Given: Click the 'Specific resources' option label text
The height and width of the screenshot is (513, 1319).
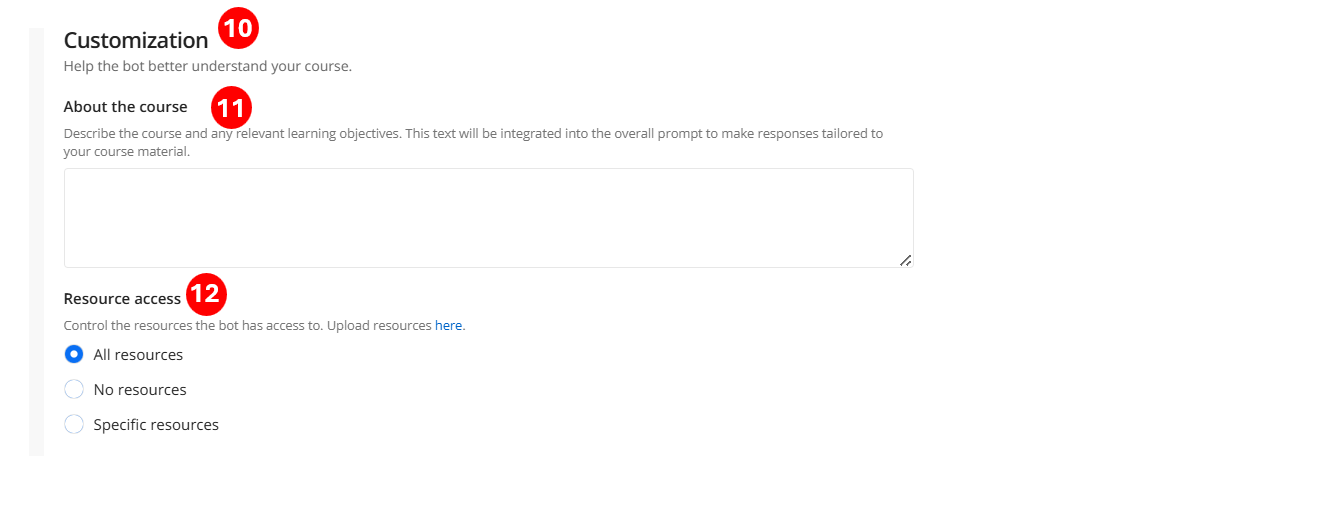Looking at the screenshot, I should pyautogui.click(x=156, y=425).
